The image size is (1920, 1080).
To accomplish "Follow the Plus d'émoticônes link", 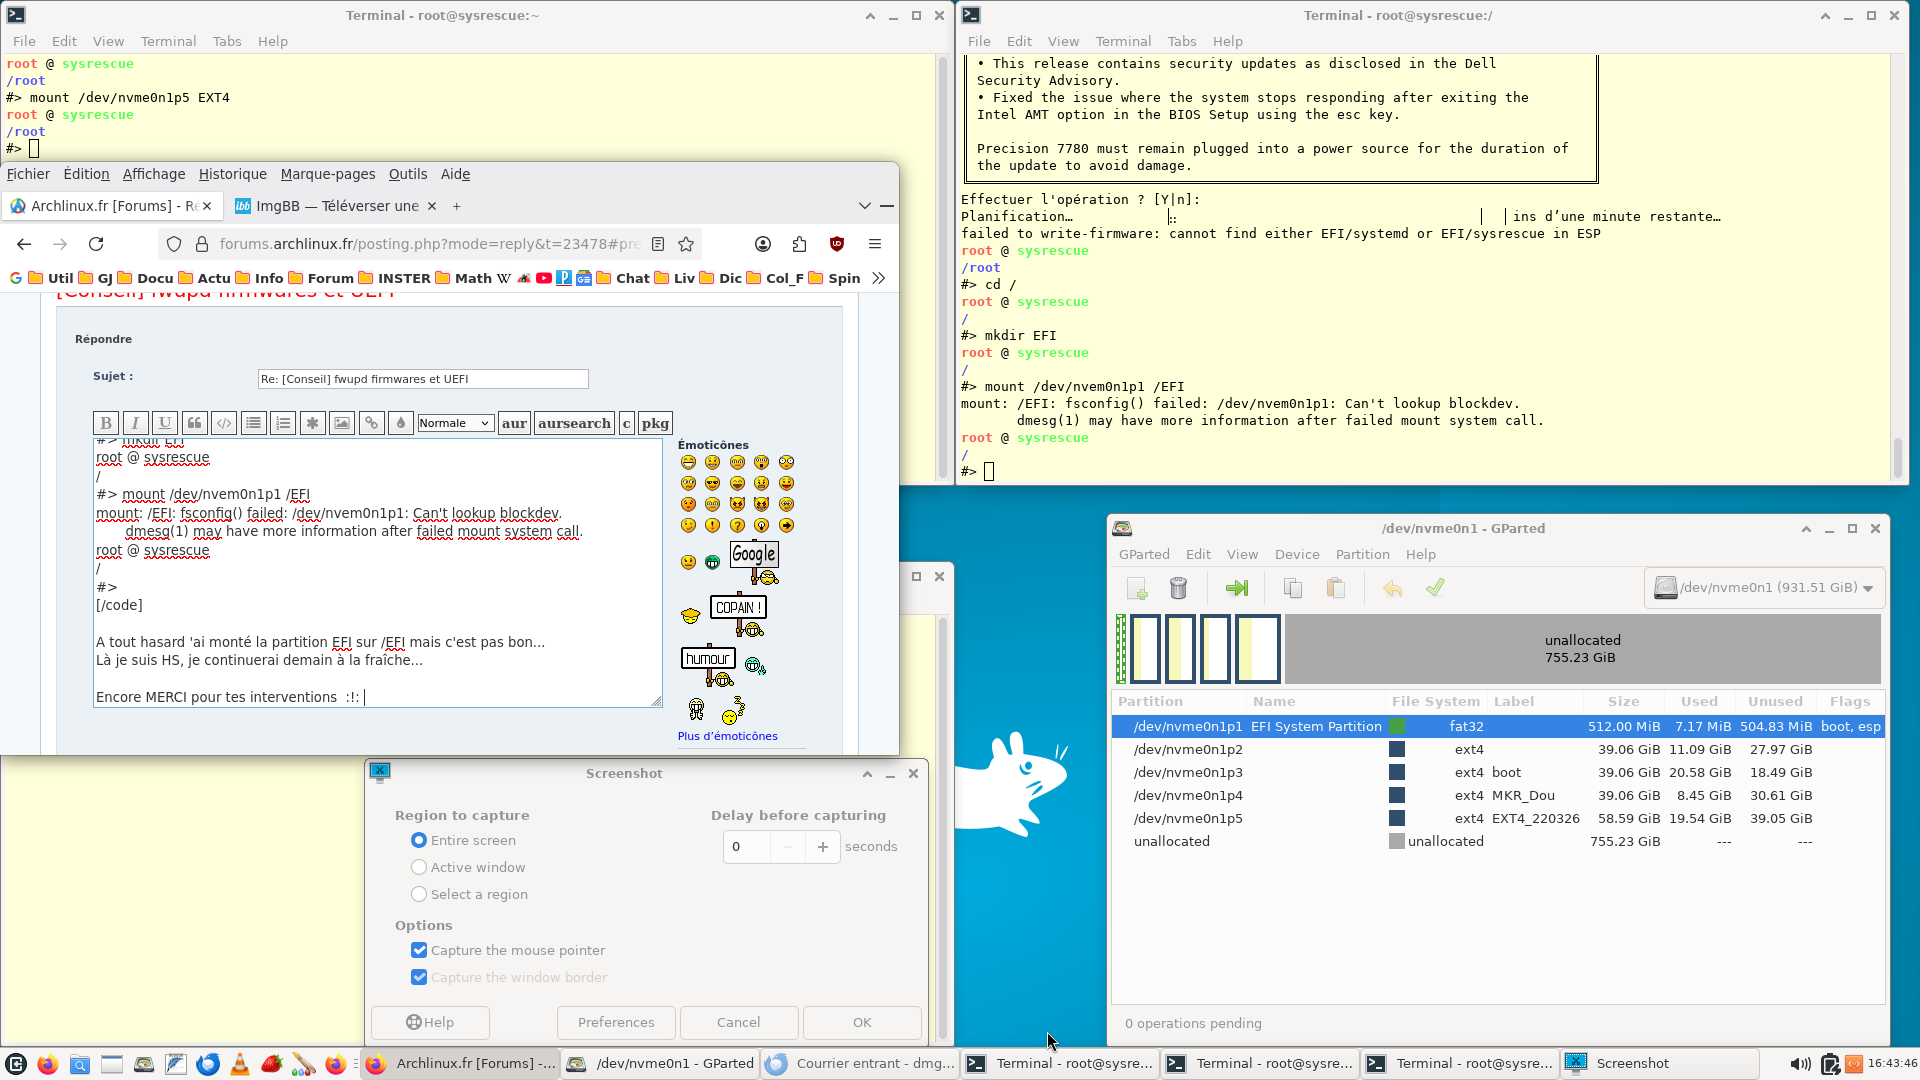I will click(728, 736).
